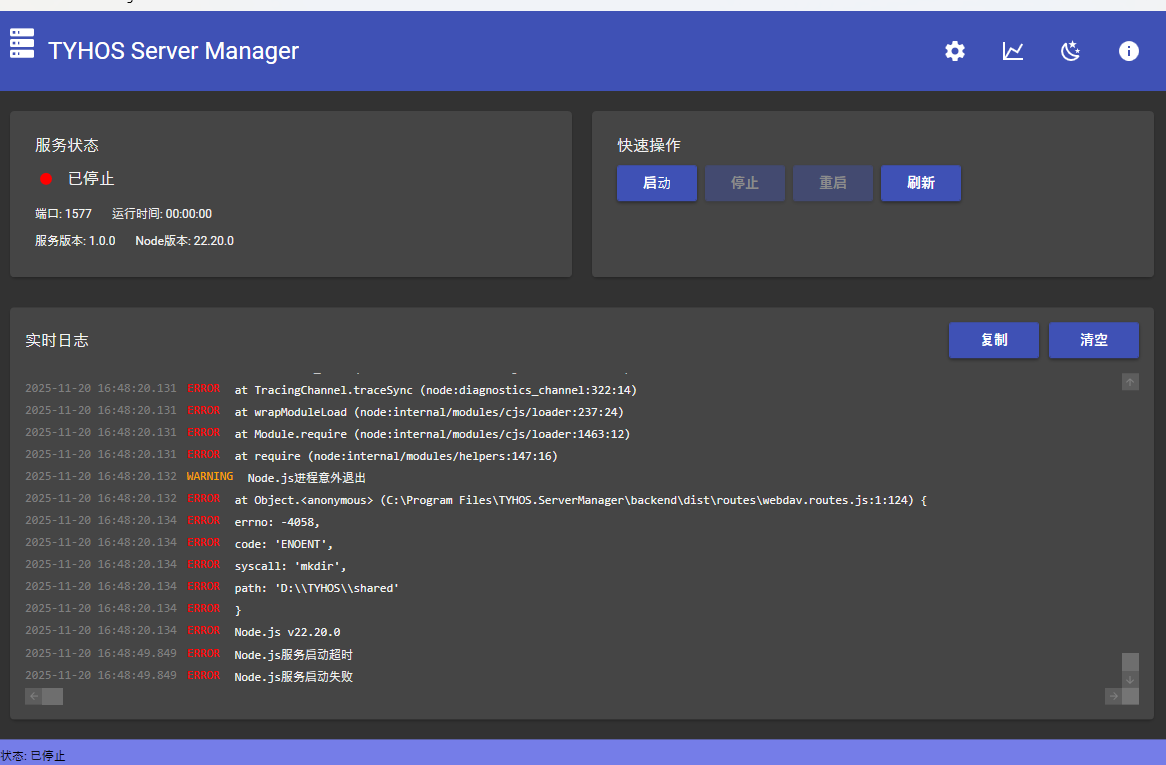
Task: Click the log scroll-left arrow
Action: coord(33,697)
